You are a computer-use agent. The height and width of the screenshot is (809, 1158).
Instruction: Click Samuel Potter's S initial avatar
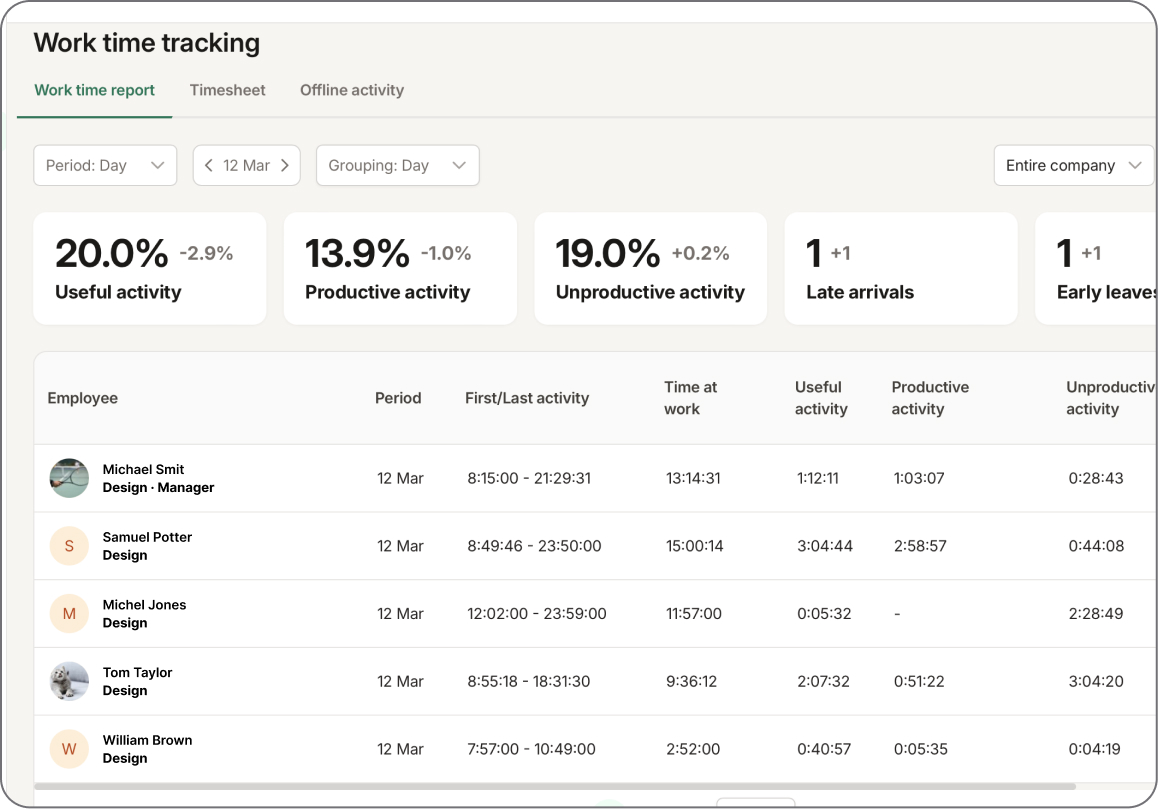click(x=69, y=546)
